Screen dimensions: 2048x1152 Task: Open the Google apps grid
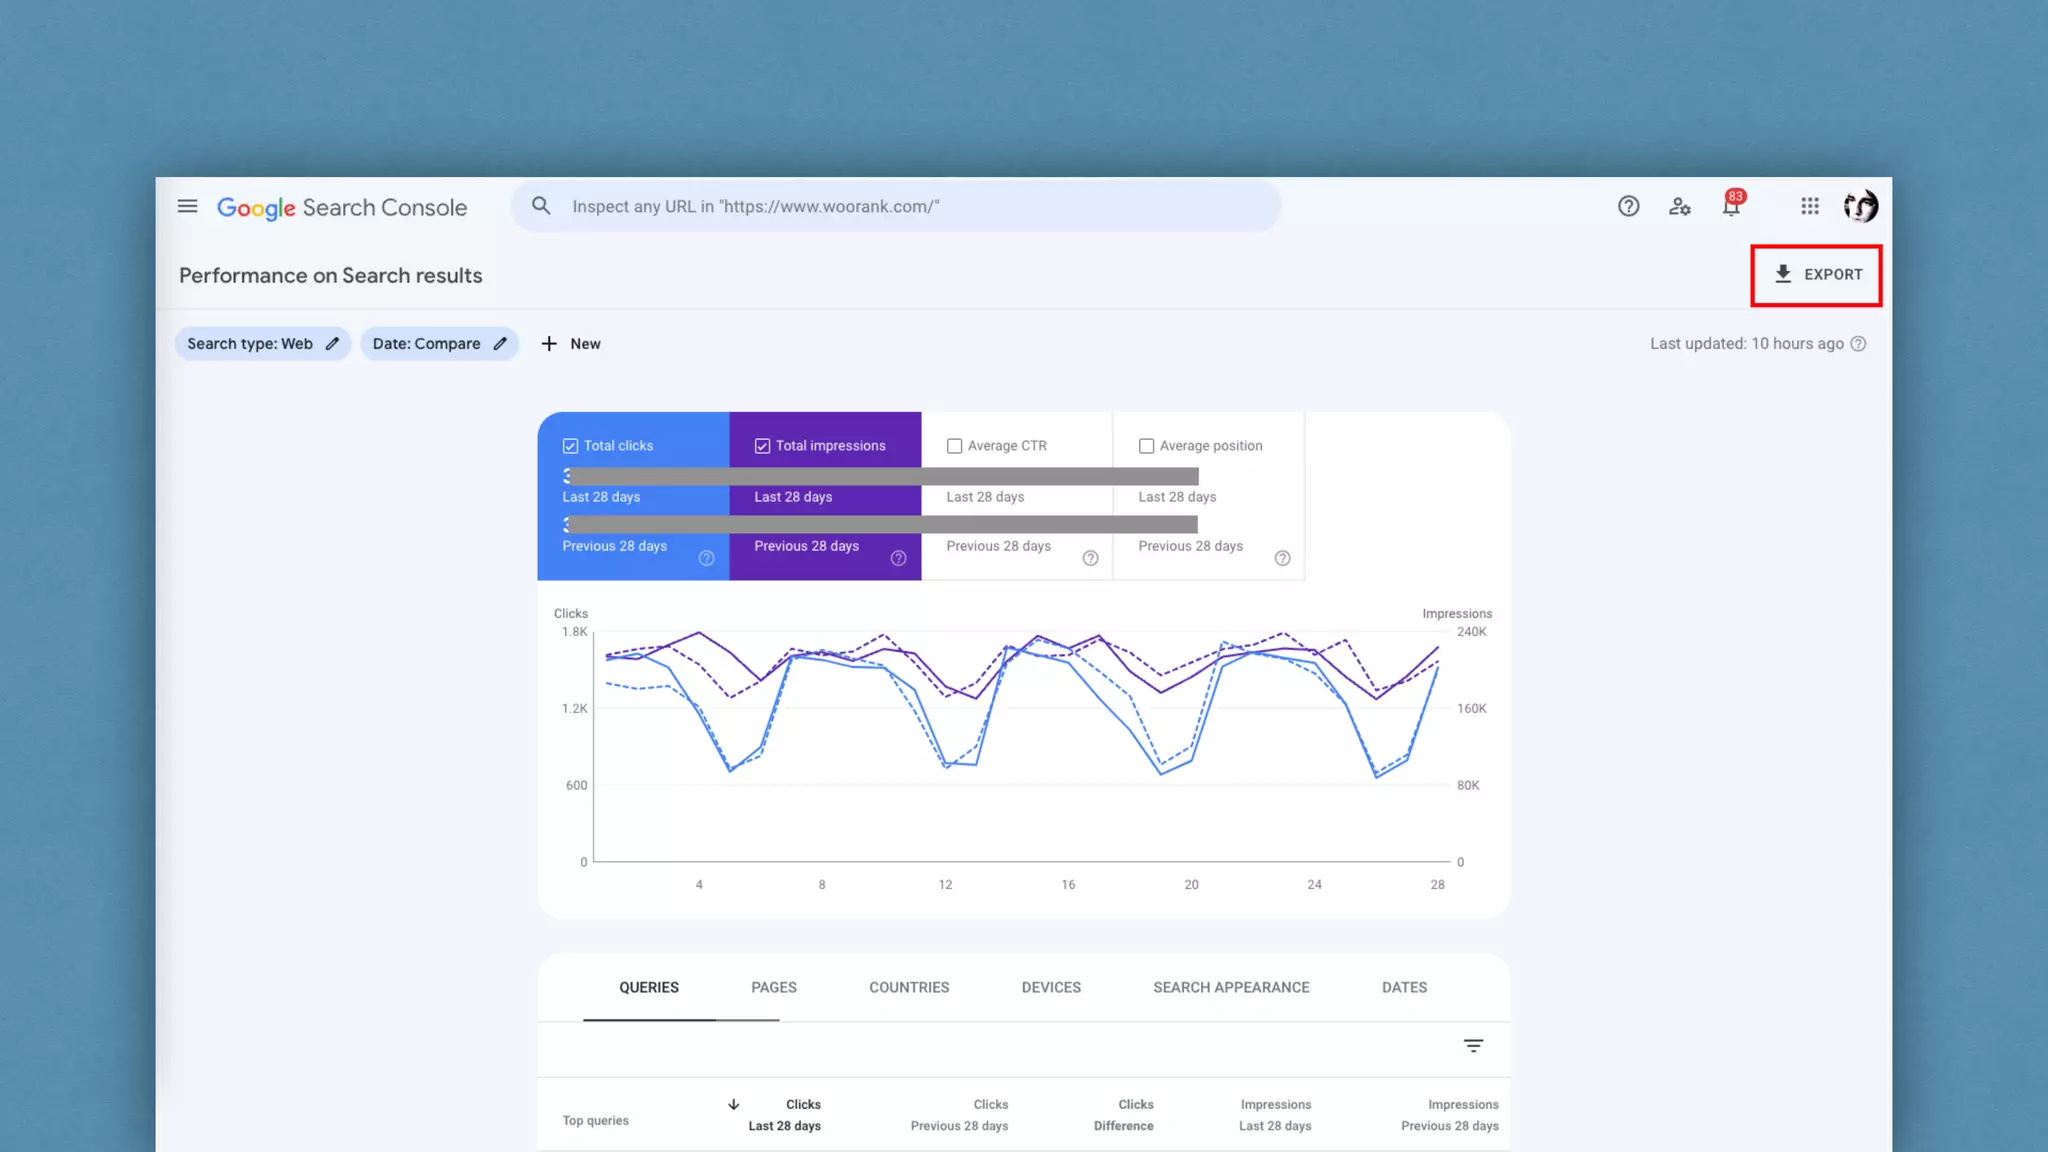pos(1809,207)
